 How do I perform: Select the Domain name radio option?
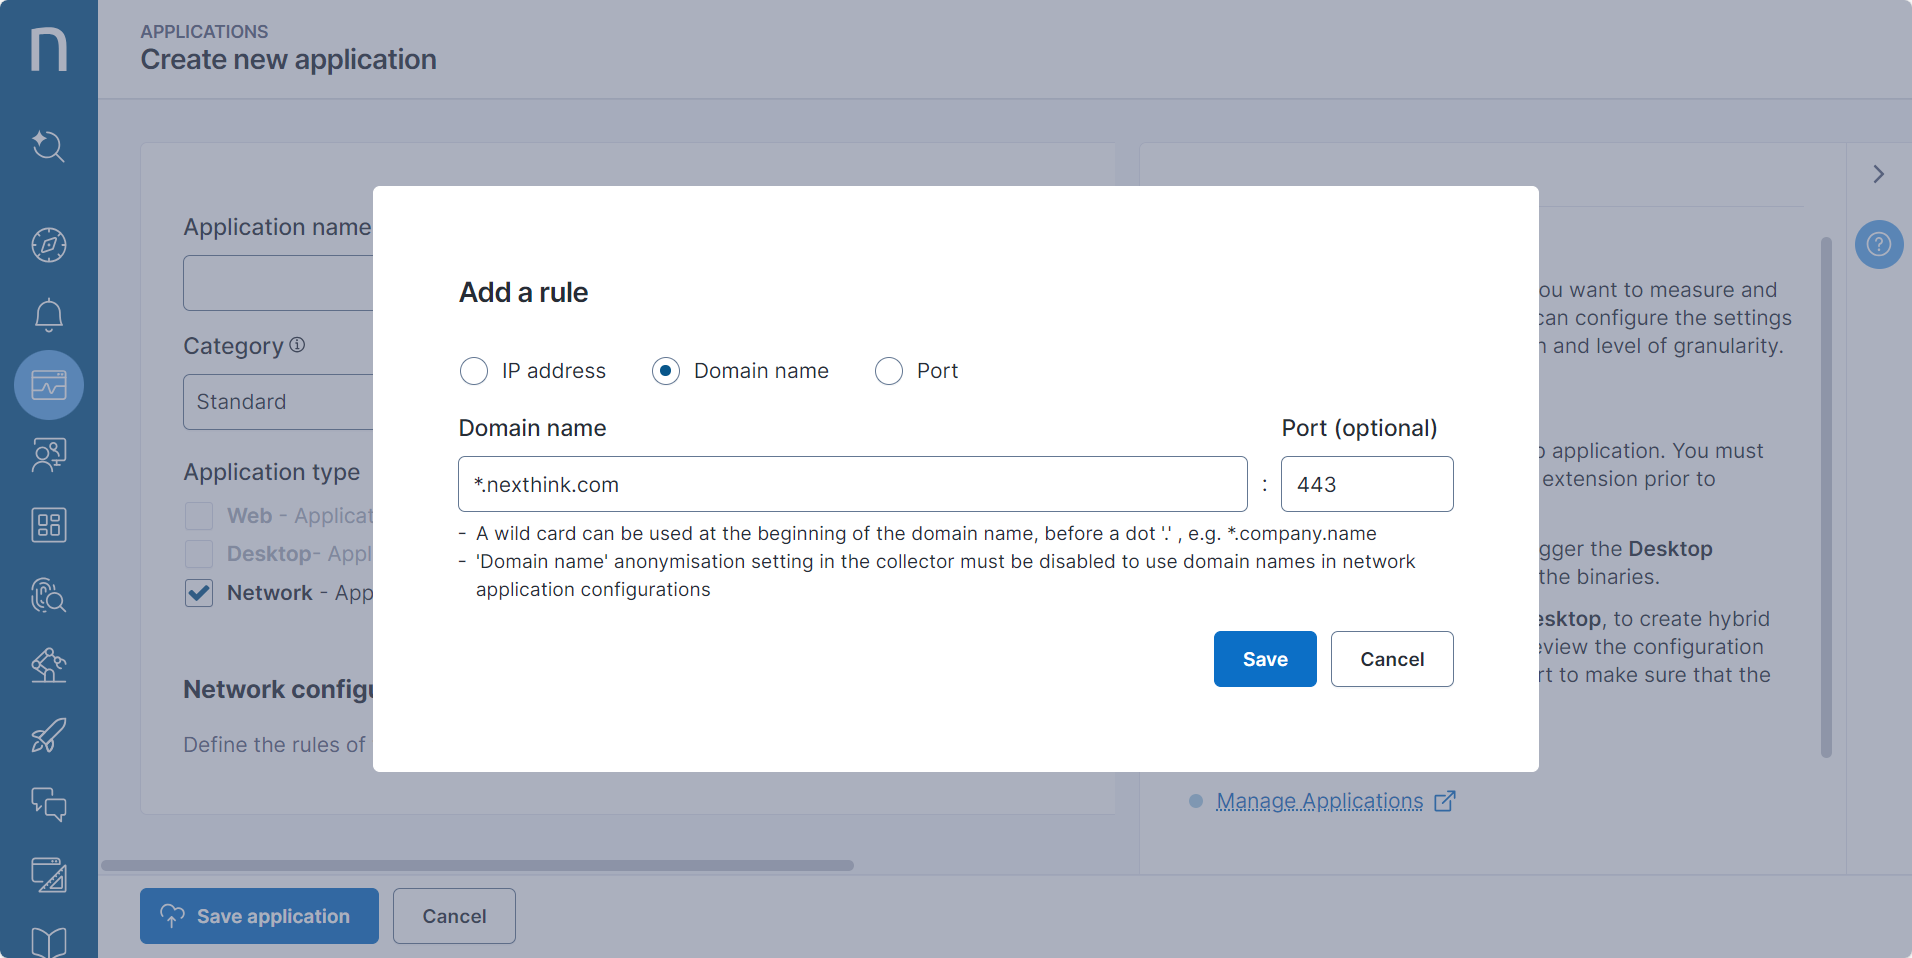[x=666, y=371]
